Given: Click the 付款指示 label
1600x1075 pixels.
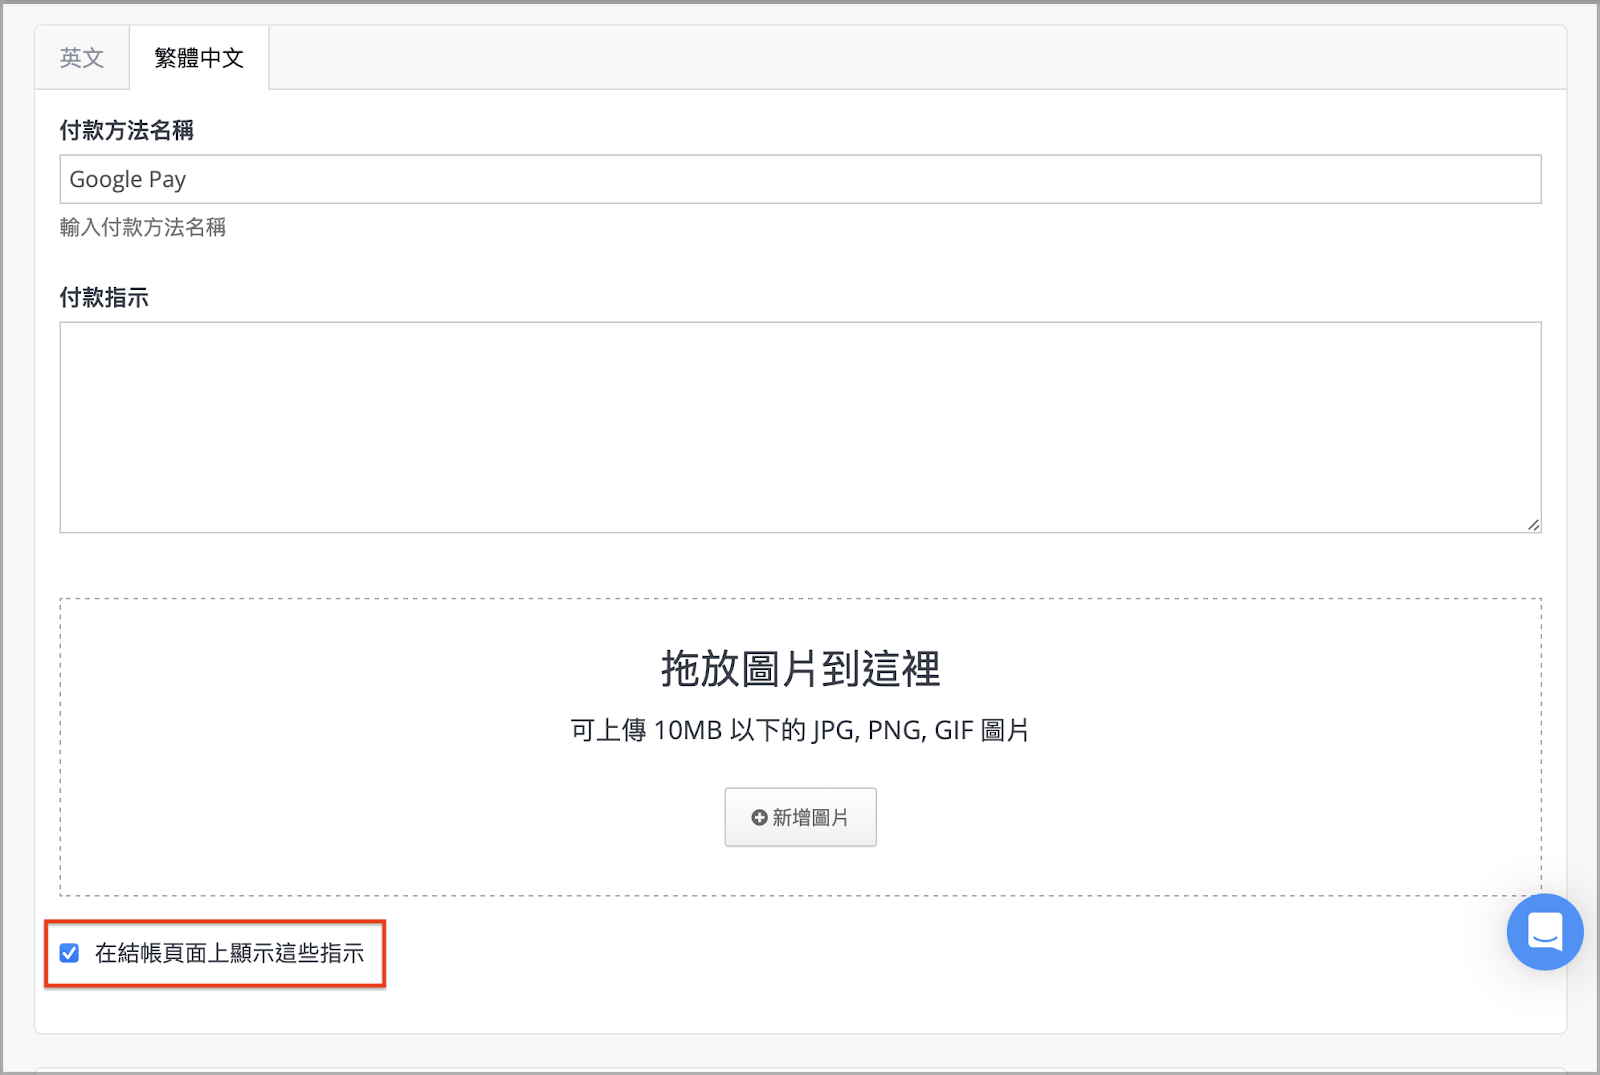Looking at the screenshot, I should [x=104, y=297].
